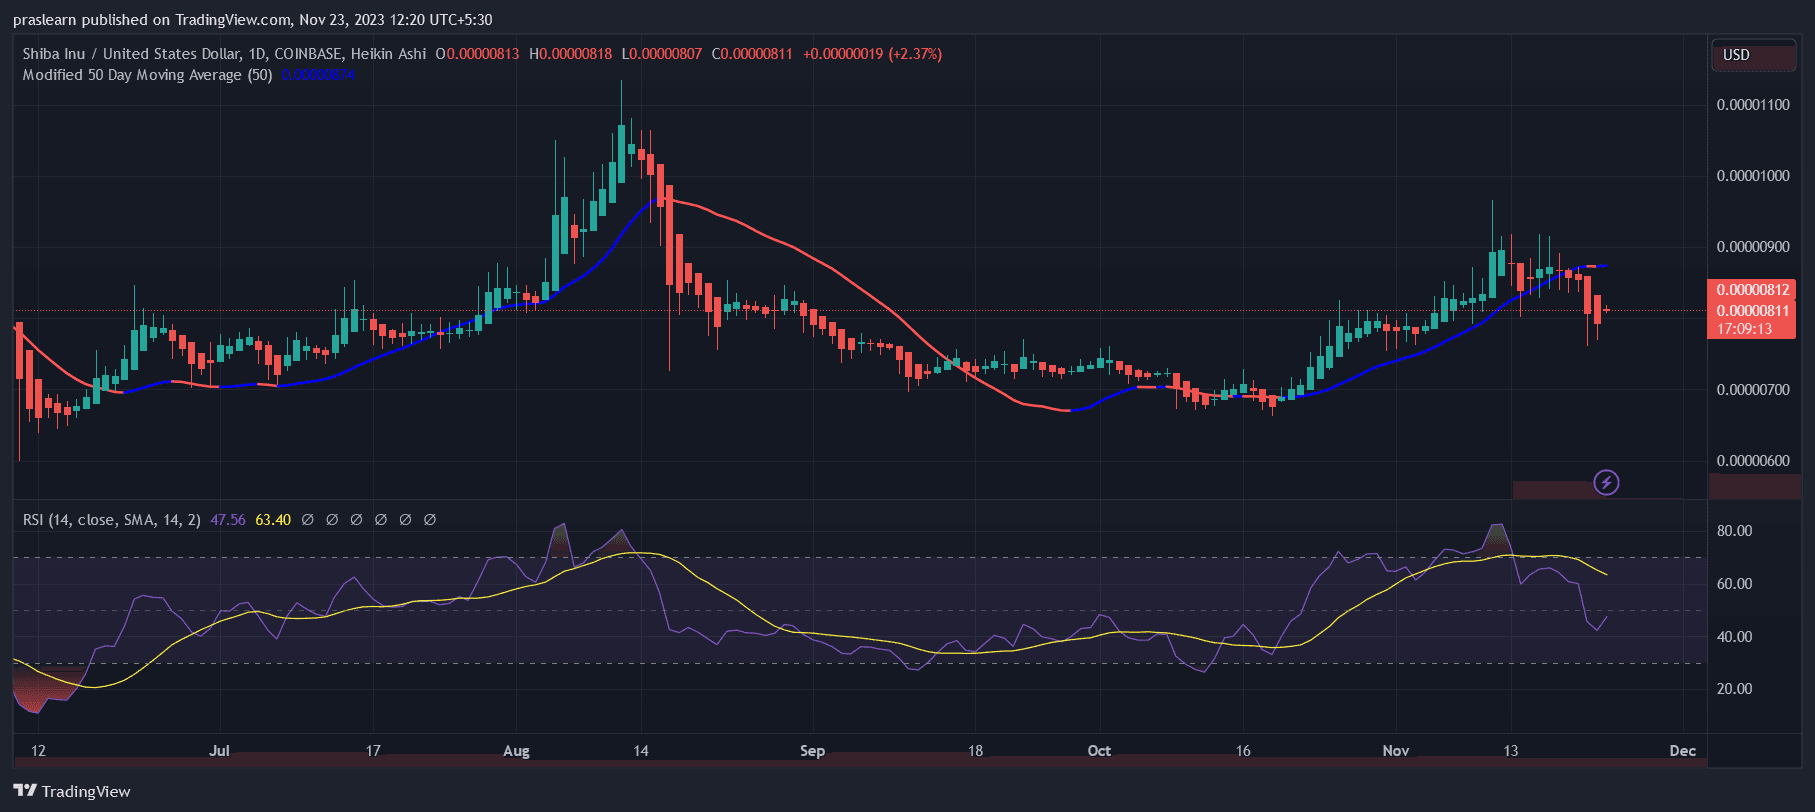Image resolution: width=1815 pixels, height=812 pixels.
Task: Click the blue moving average value 0.00000874
Action: coord(317,75)
